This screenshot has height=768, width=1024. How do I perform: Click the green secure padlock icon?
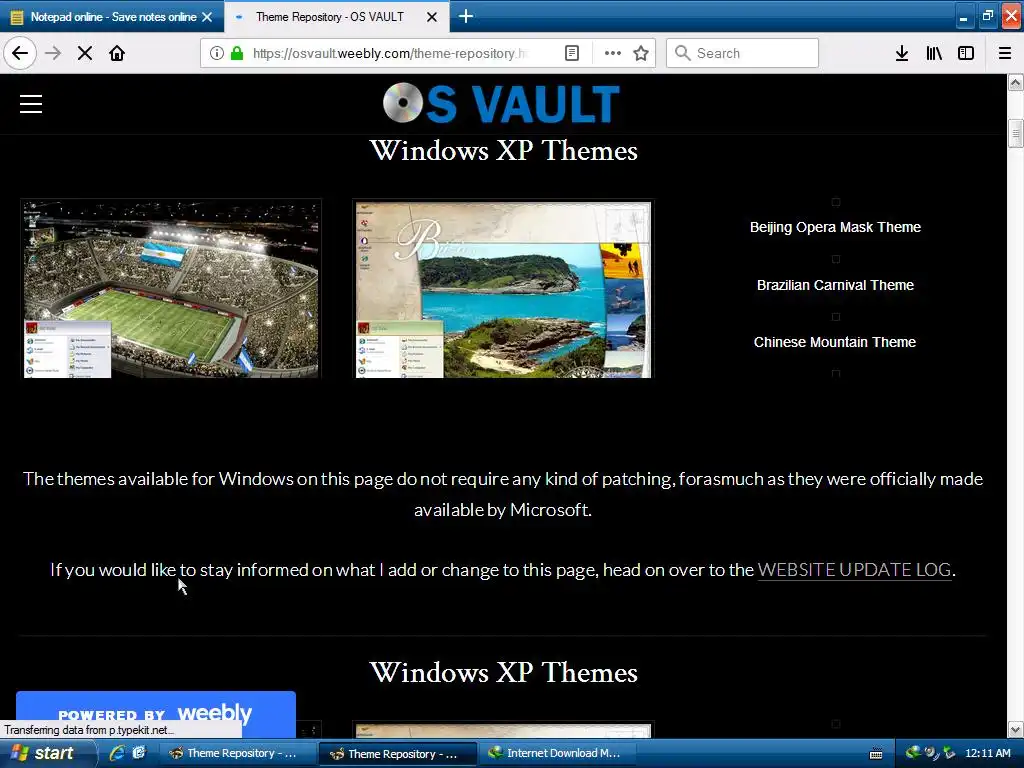point(237,53)
